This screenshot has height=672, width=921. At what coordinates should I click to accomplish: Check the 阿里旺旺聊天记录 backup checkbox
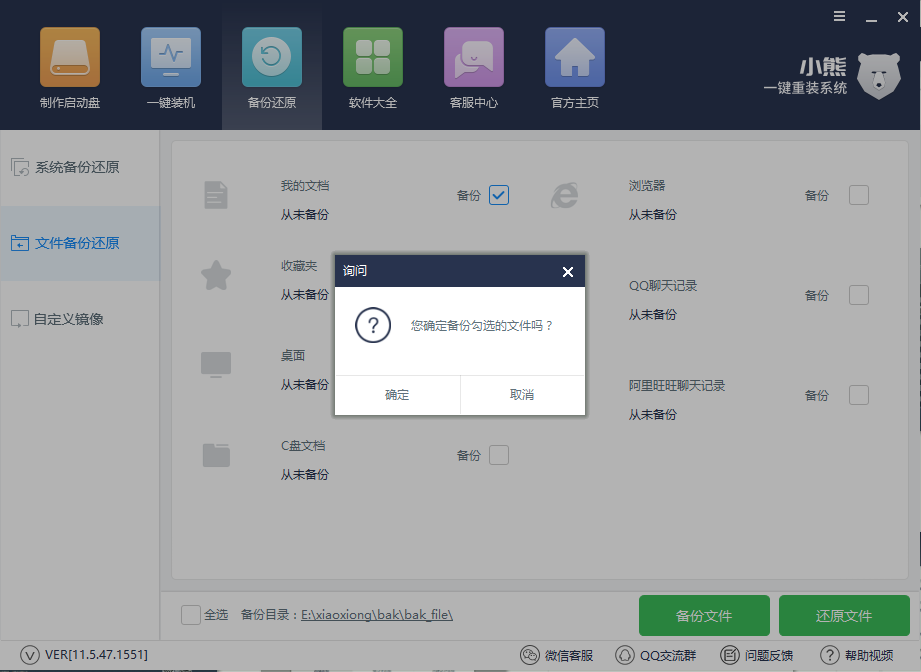(x=859, y=395)
